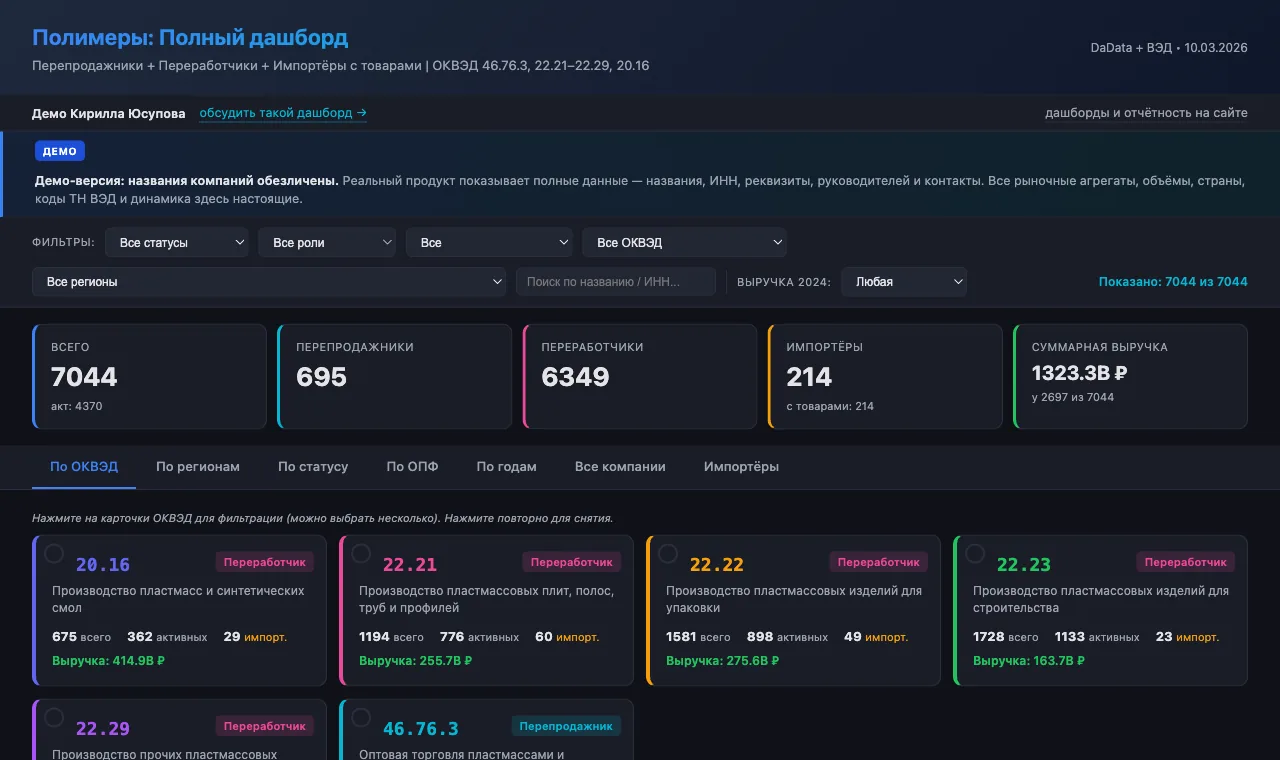Click the blue 'ДЕМО' badge

tap(60, 151)
